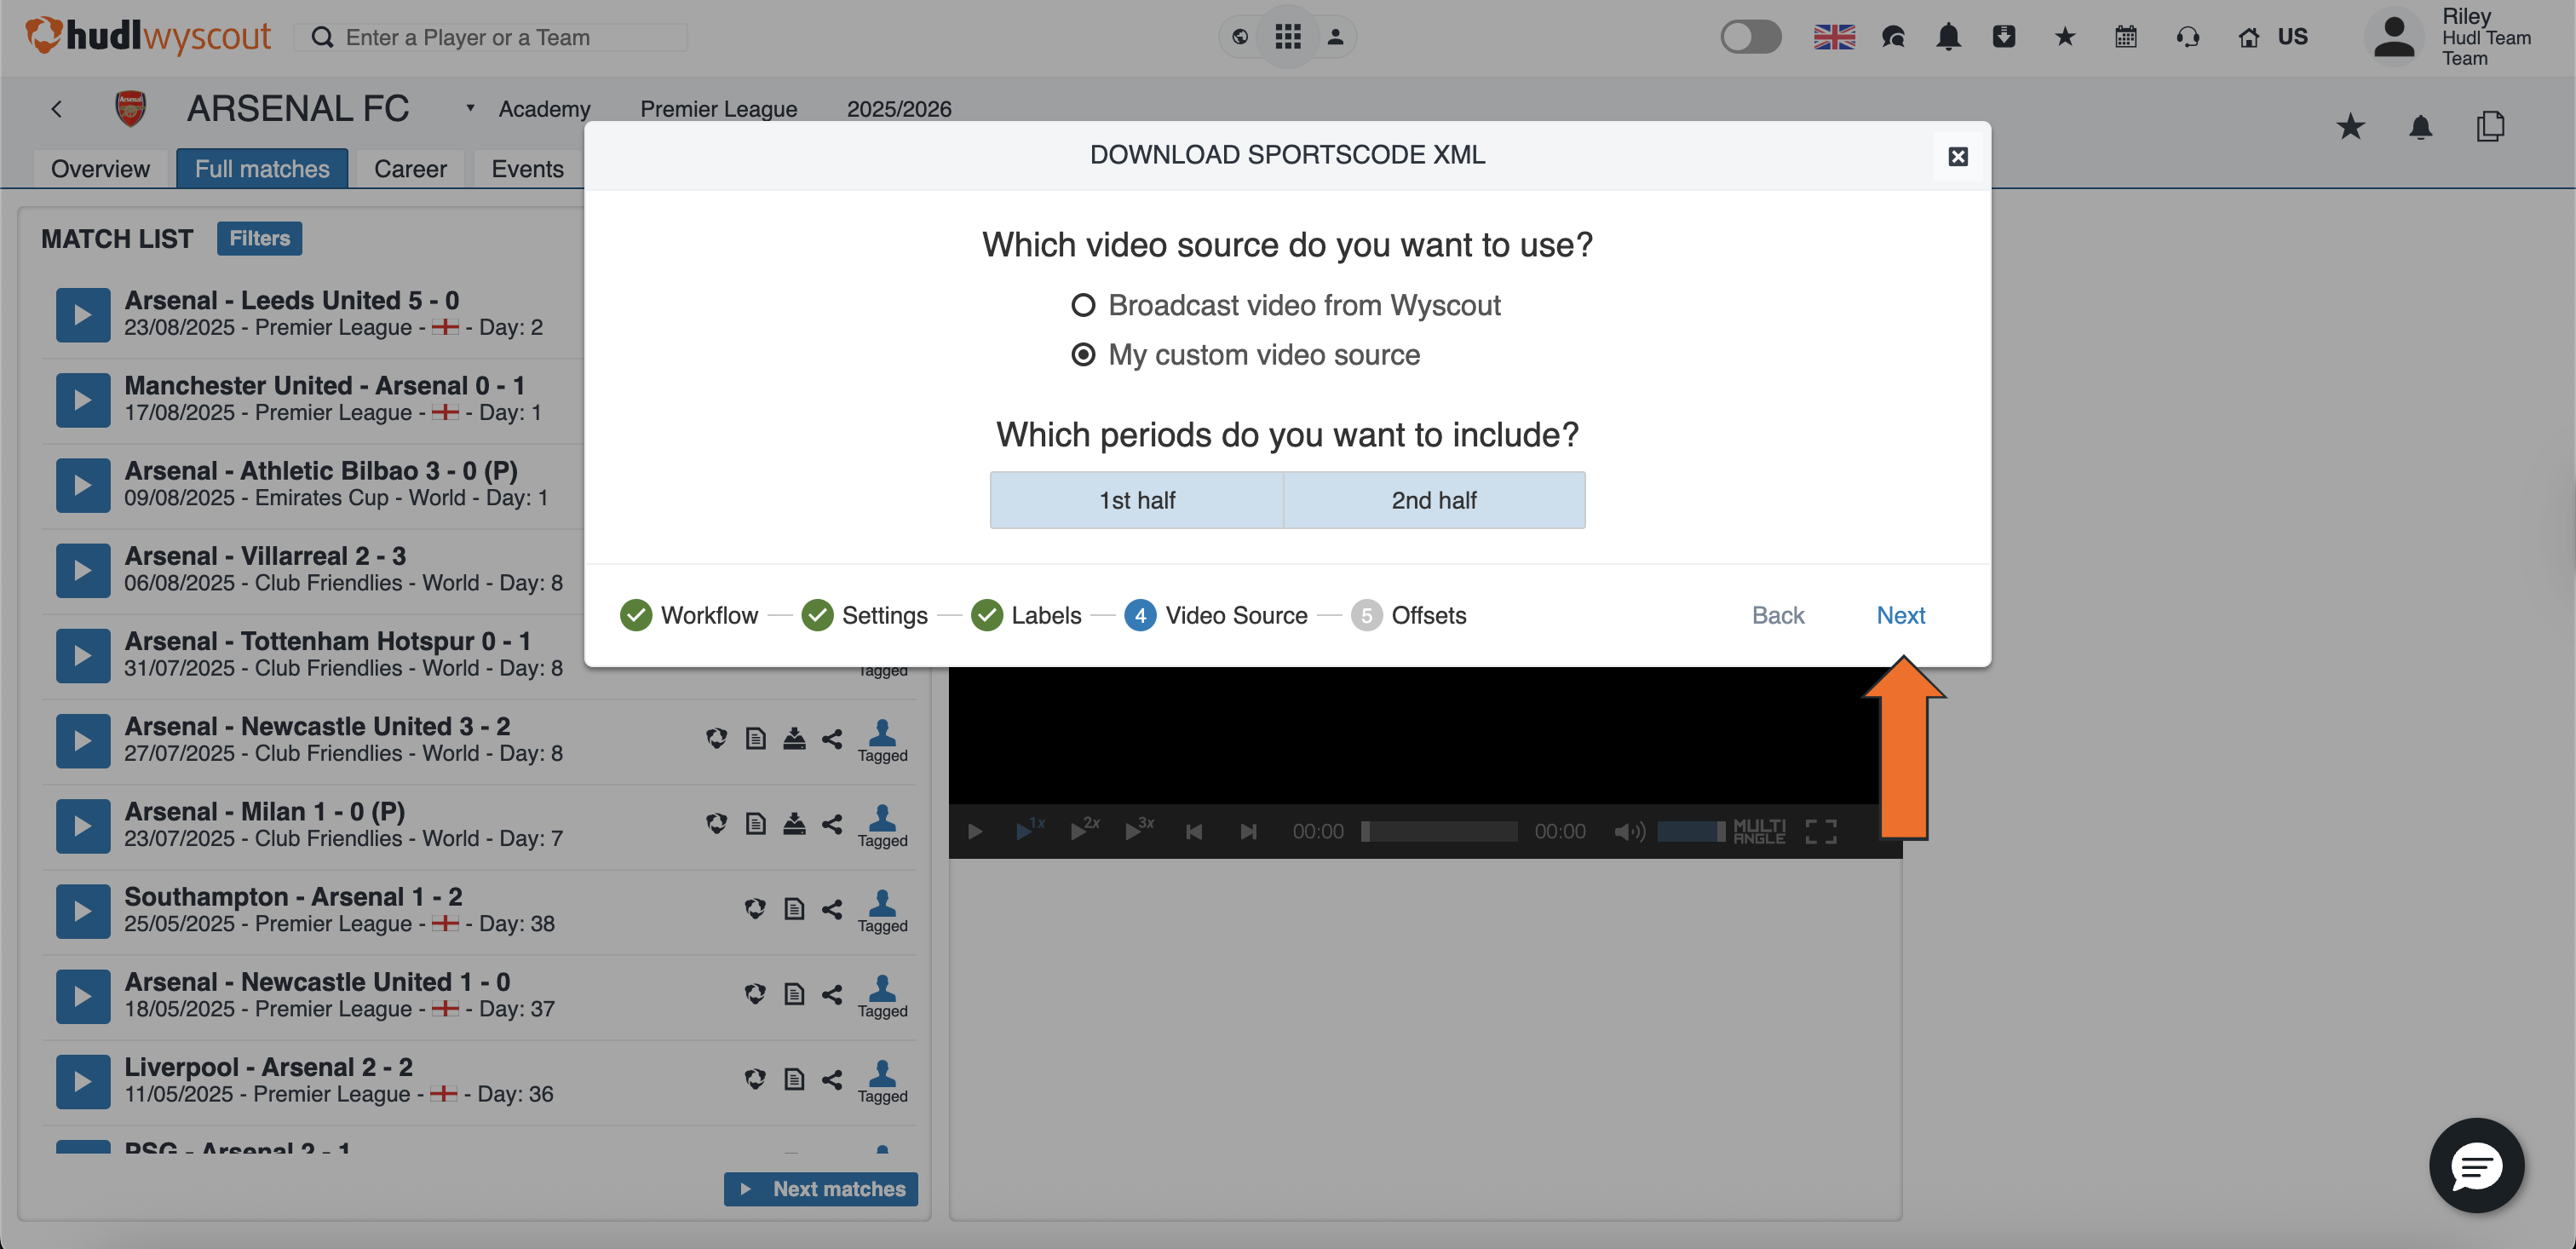Go back with the left chevron

[x=57, y=108]
